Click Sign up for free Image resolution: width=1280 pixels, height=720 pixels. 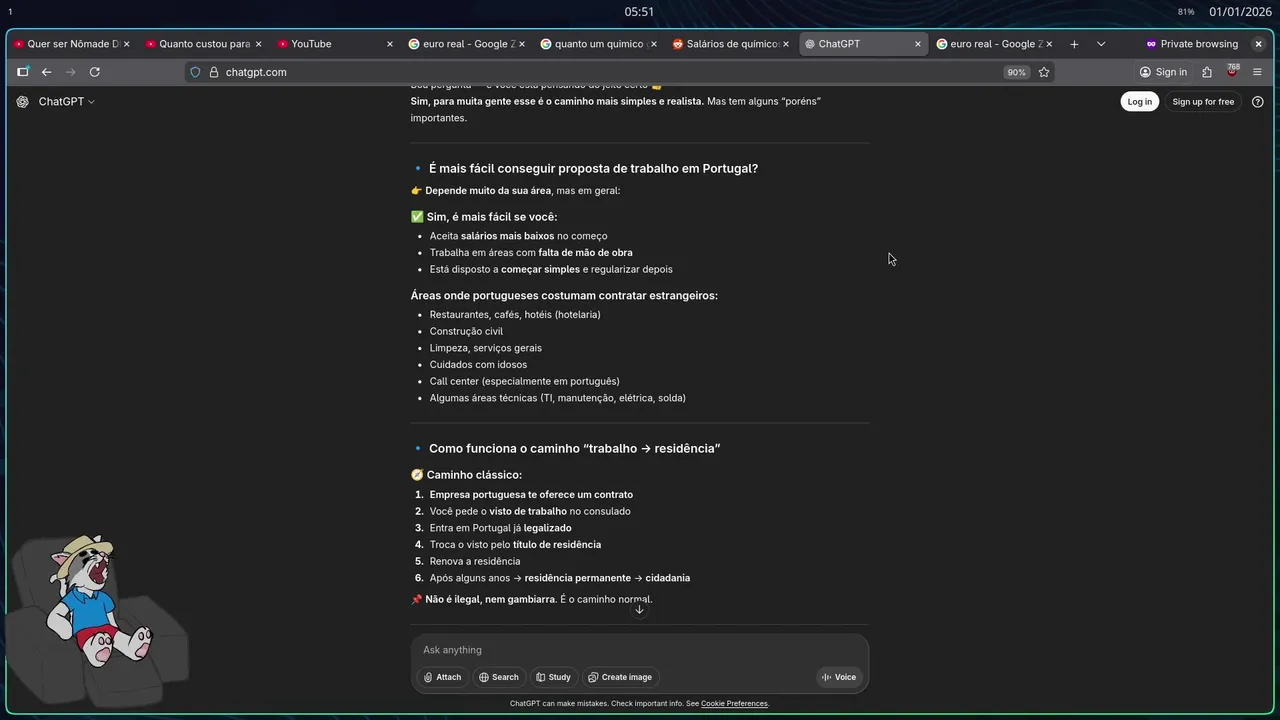(x=1203, y=102)
